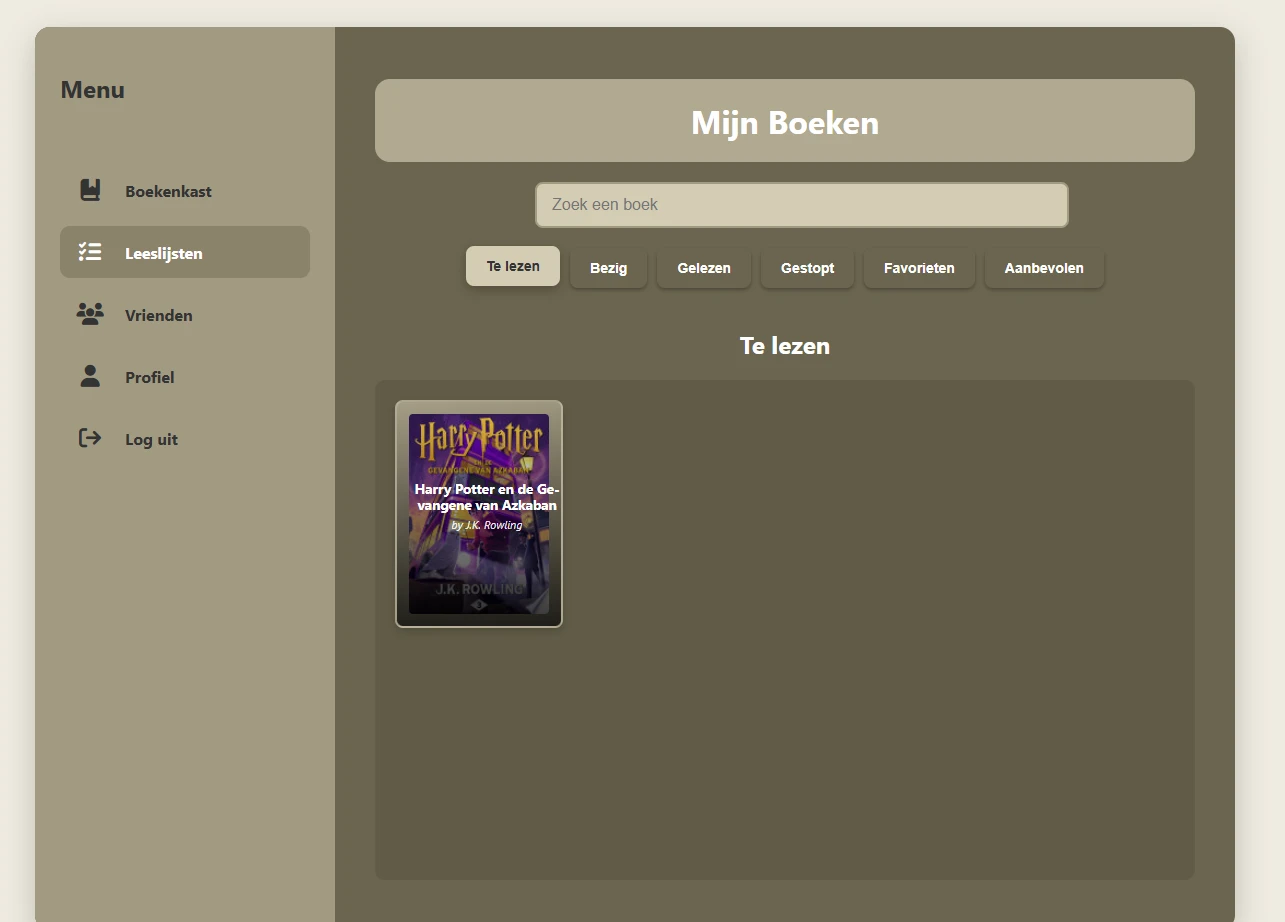Image resolution: width=1285 pixels, height=922 pixels.
Task: Show the Favorieten list
Action: tap(919, 267)
